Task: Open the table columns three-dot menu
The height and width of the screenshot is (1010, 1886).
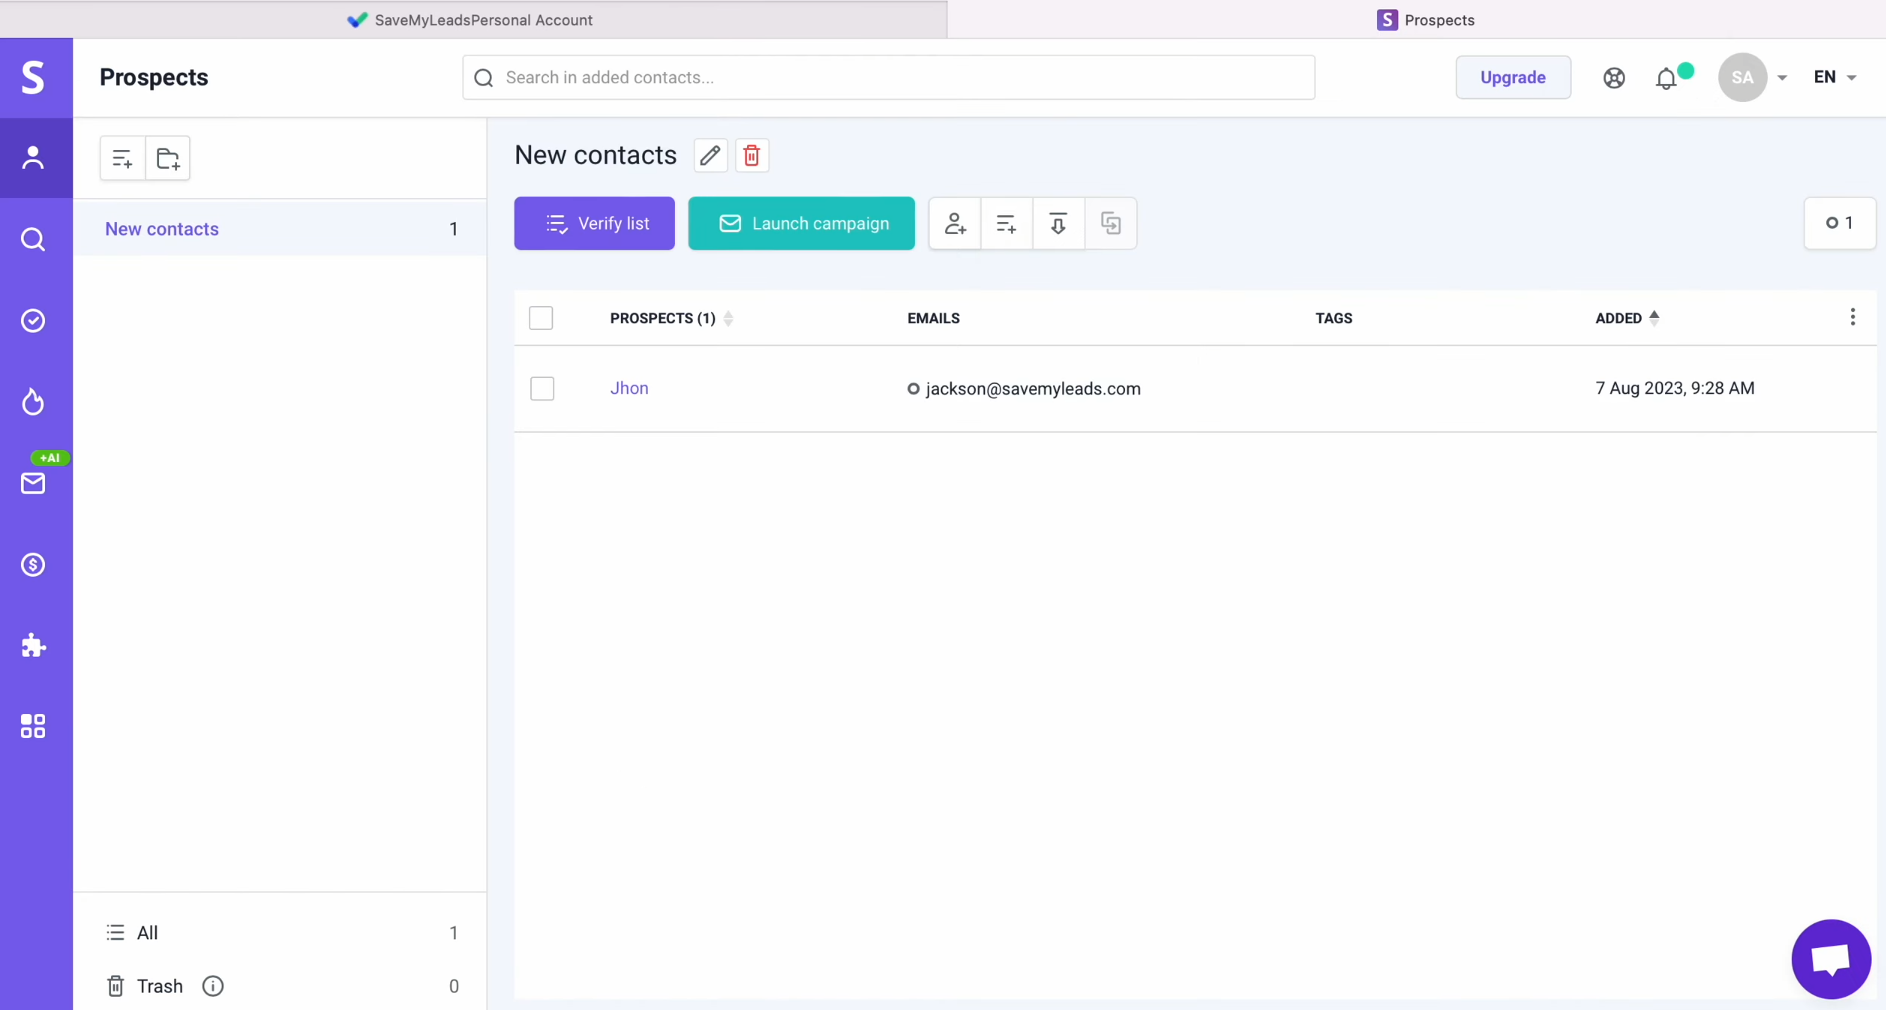Action: (x=1852, y=317)
